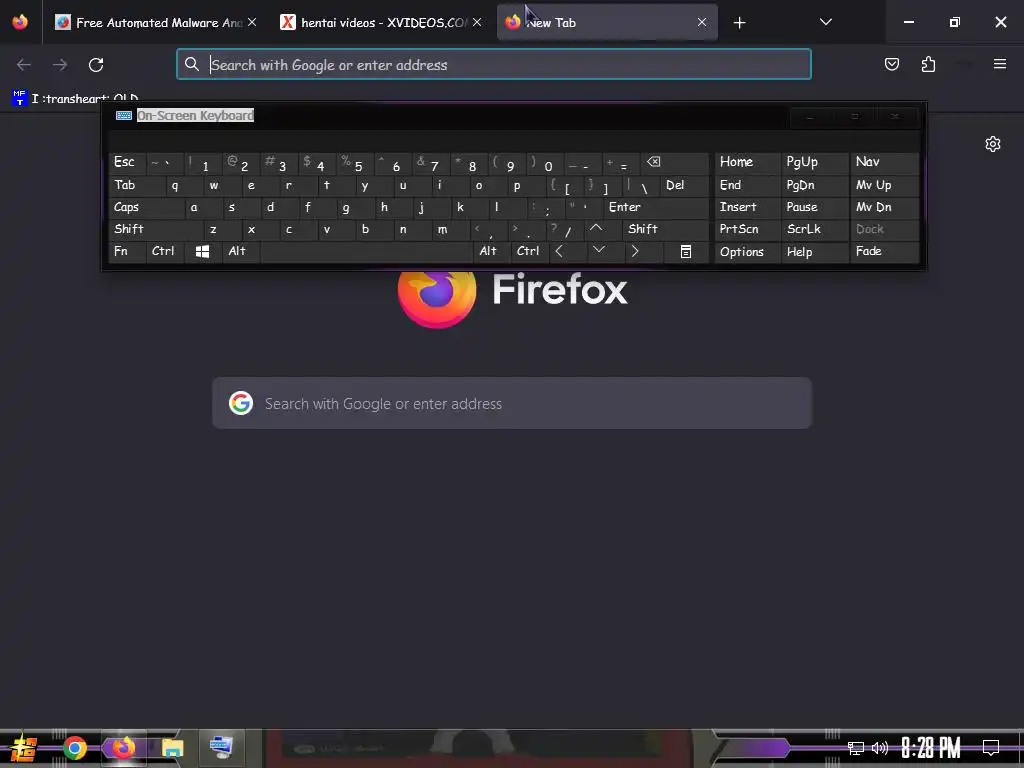Save to Pocket shield icon

click(891, 64)
